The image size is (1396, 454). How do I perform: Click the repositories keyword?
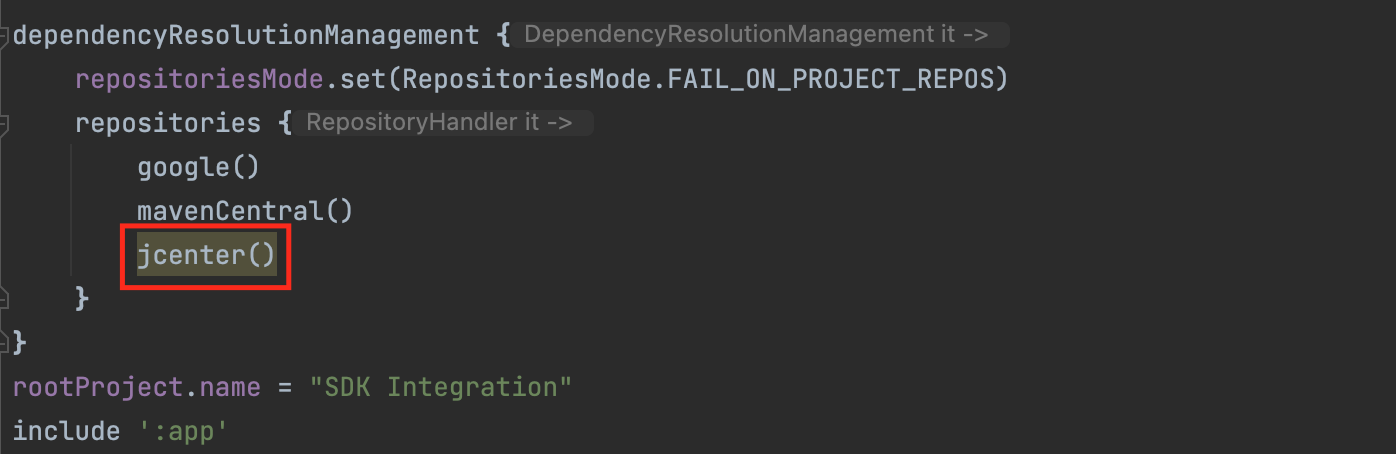[167, 123]
